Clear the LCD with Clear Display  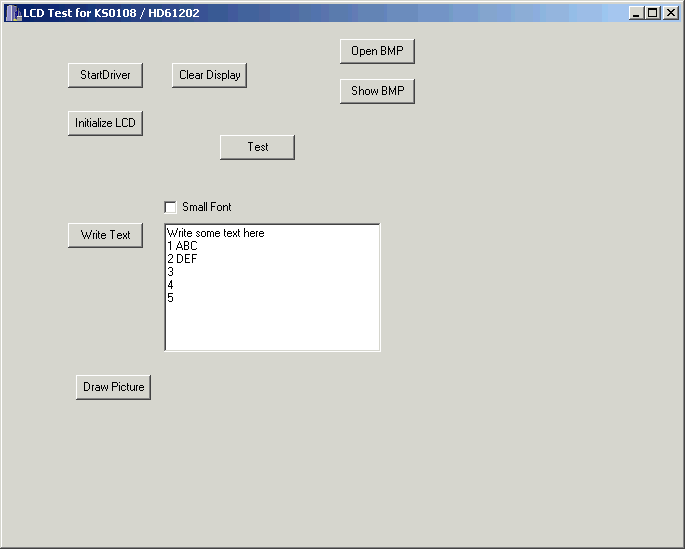(x=209, y=75)
